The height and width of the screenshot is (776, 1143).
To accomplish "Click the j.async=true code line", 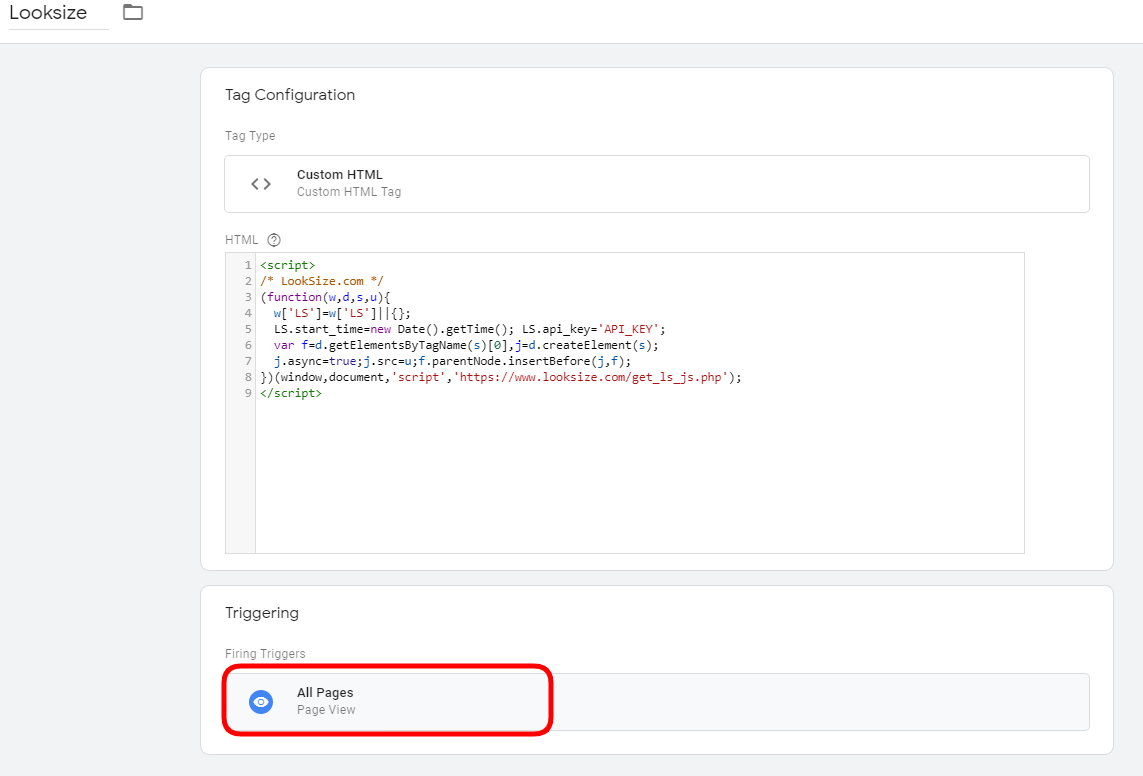I will 452,361.
